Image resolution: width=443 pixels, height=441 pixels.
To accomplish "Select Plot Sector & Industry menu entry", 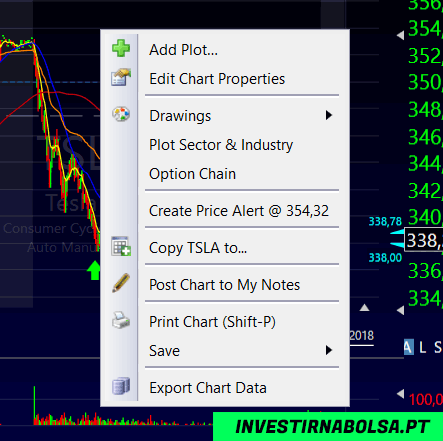I will [x=221, y=145].
